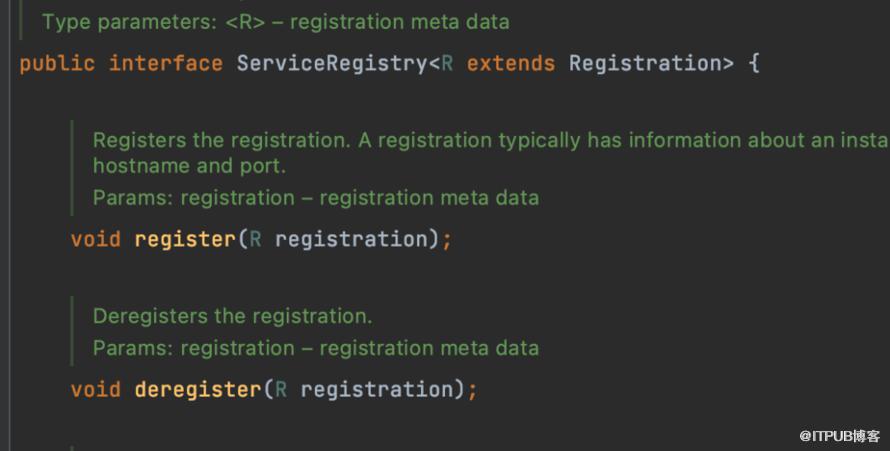Click the R type in register parameters
Screen dimensions: 890x451
(255, 239)
